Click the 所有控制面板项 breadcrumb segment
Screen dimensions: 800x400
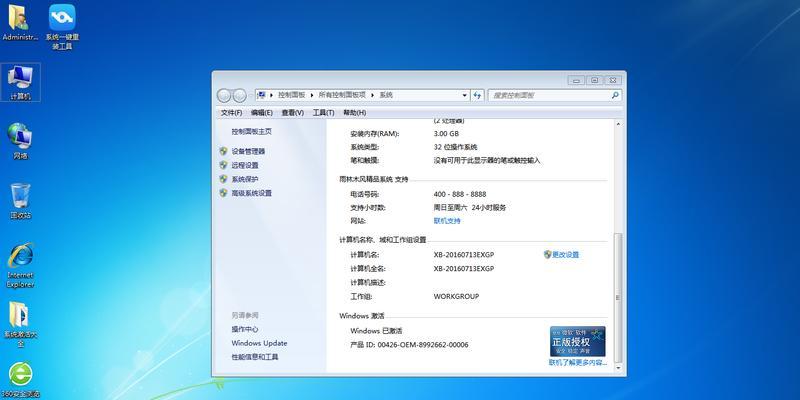[342, 95]
